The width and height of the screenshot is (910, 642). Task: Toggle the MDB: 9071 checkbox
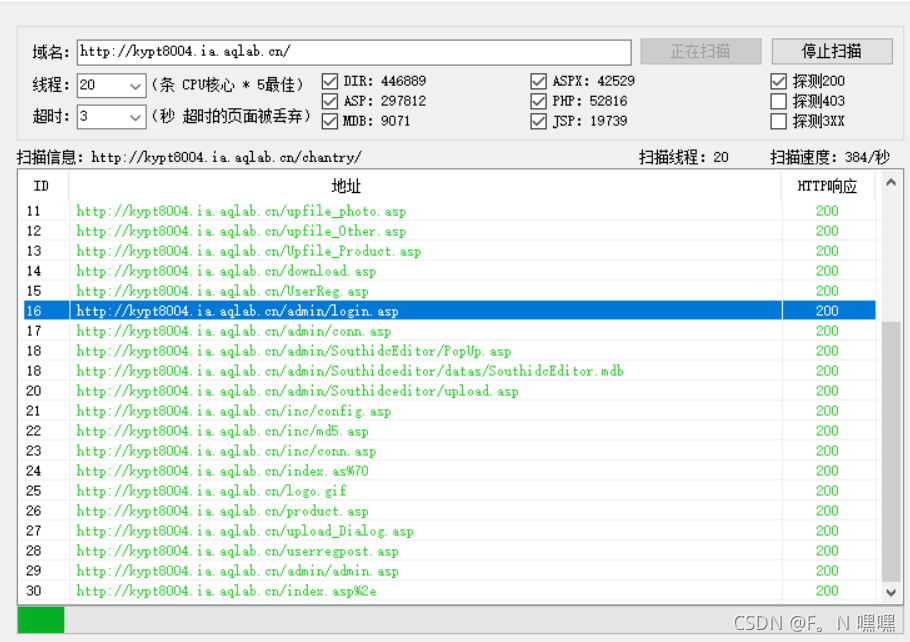[330, 121]
